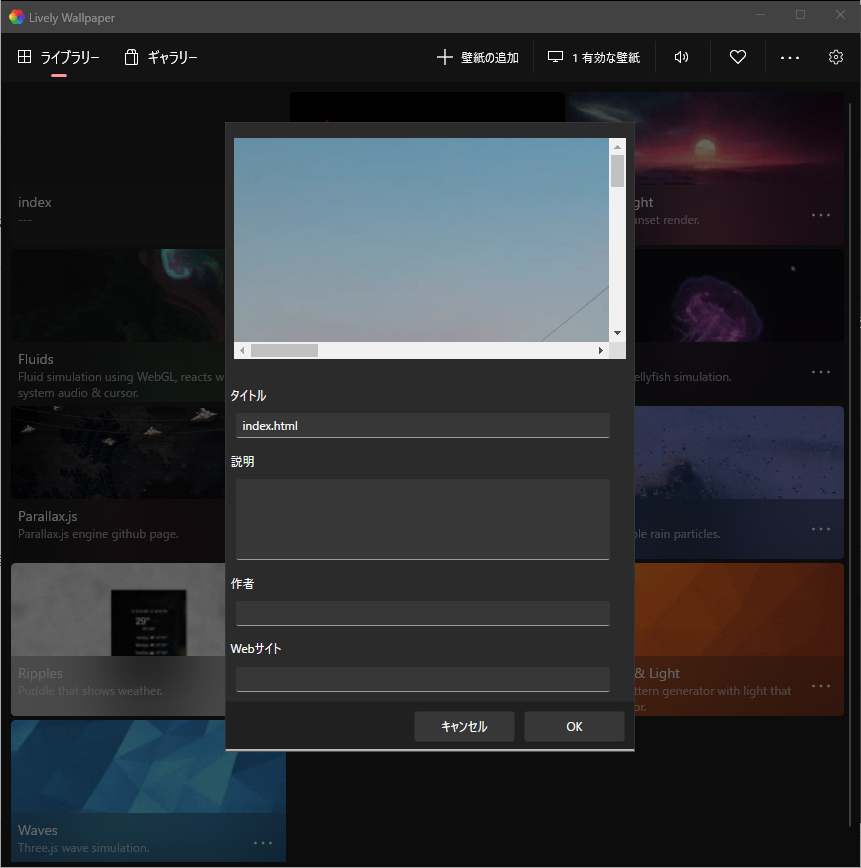This screenshot has height=868, width=861.
Task: Open options for the & Light wallpaper
Action: click(820, 685)
